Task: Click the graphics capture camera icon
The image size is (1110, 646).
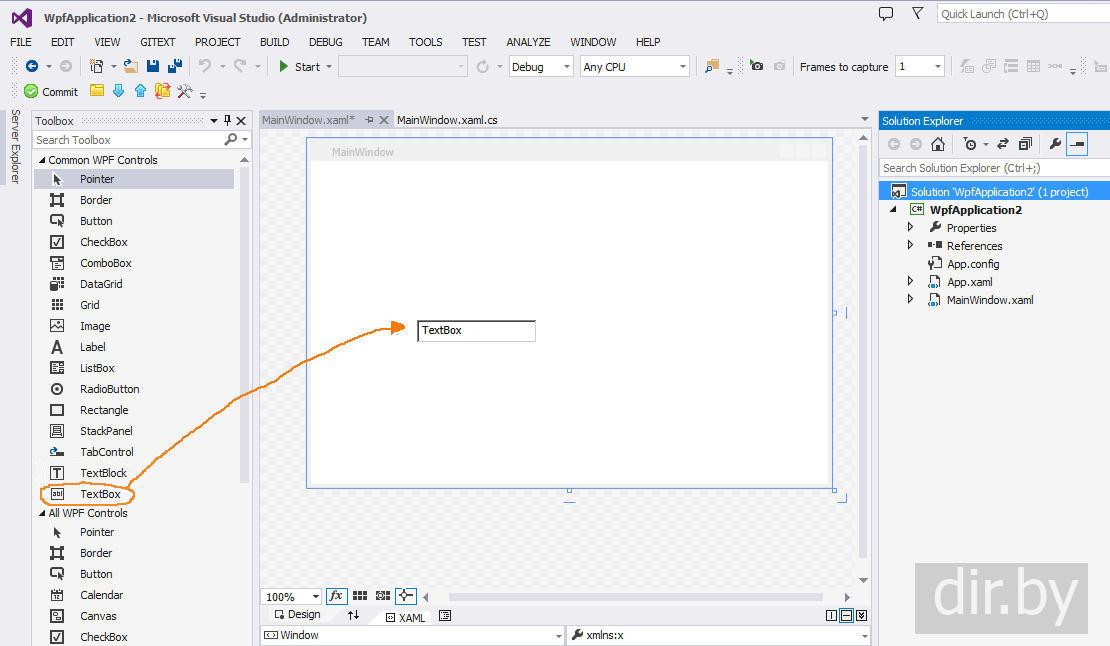Action: (757, 66)
